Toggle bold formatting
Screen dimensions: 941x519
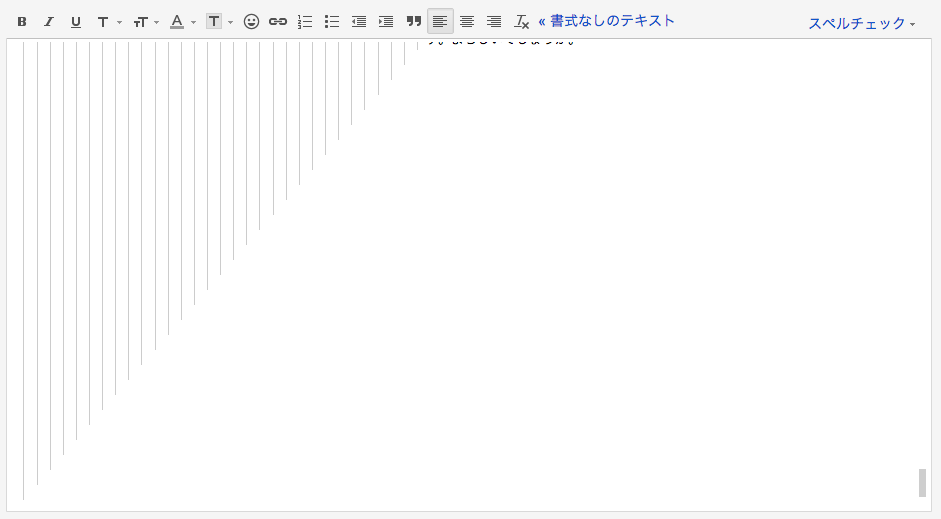tap(22, 21)
